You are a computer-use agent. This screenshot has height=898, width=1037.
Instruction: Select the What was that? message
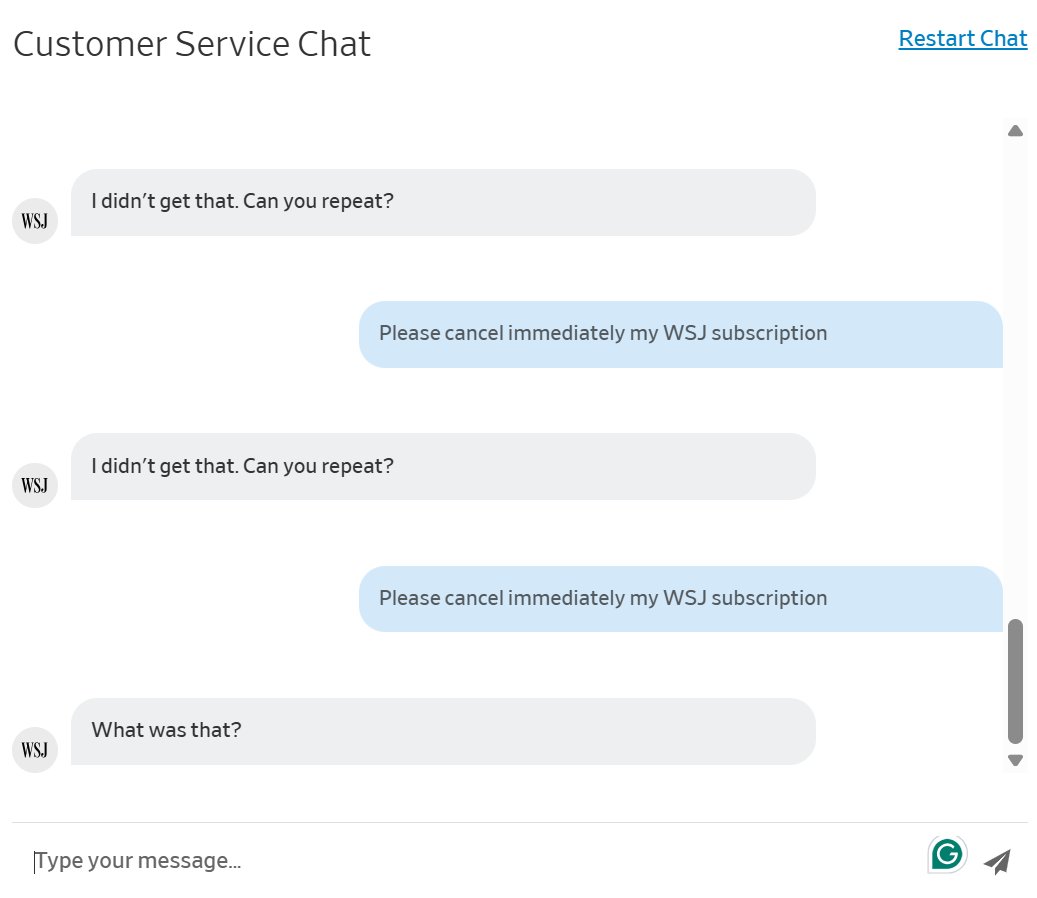pyautogui.click(x=443, y=731)
